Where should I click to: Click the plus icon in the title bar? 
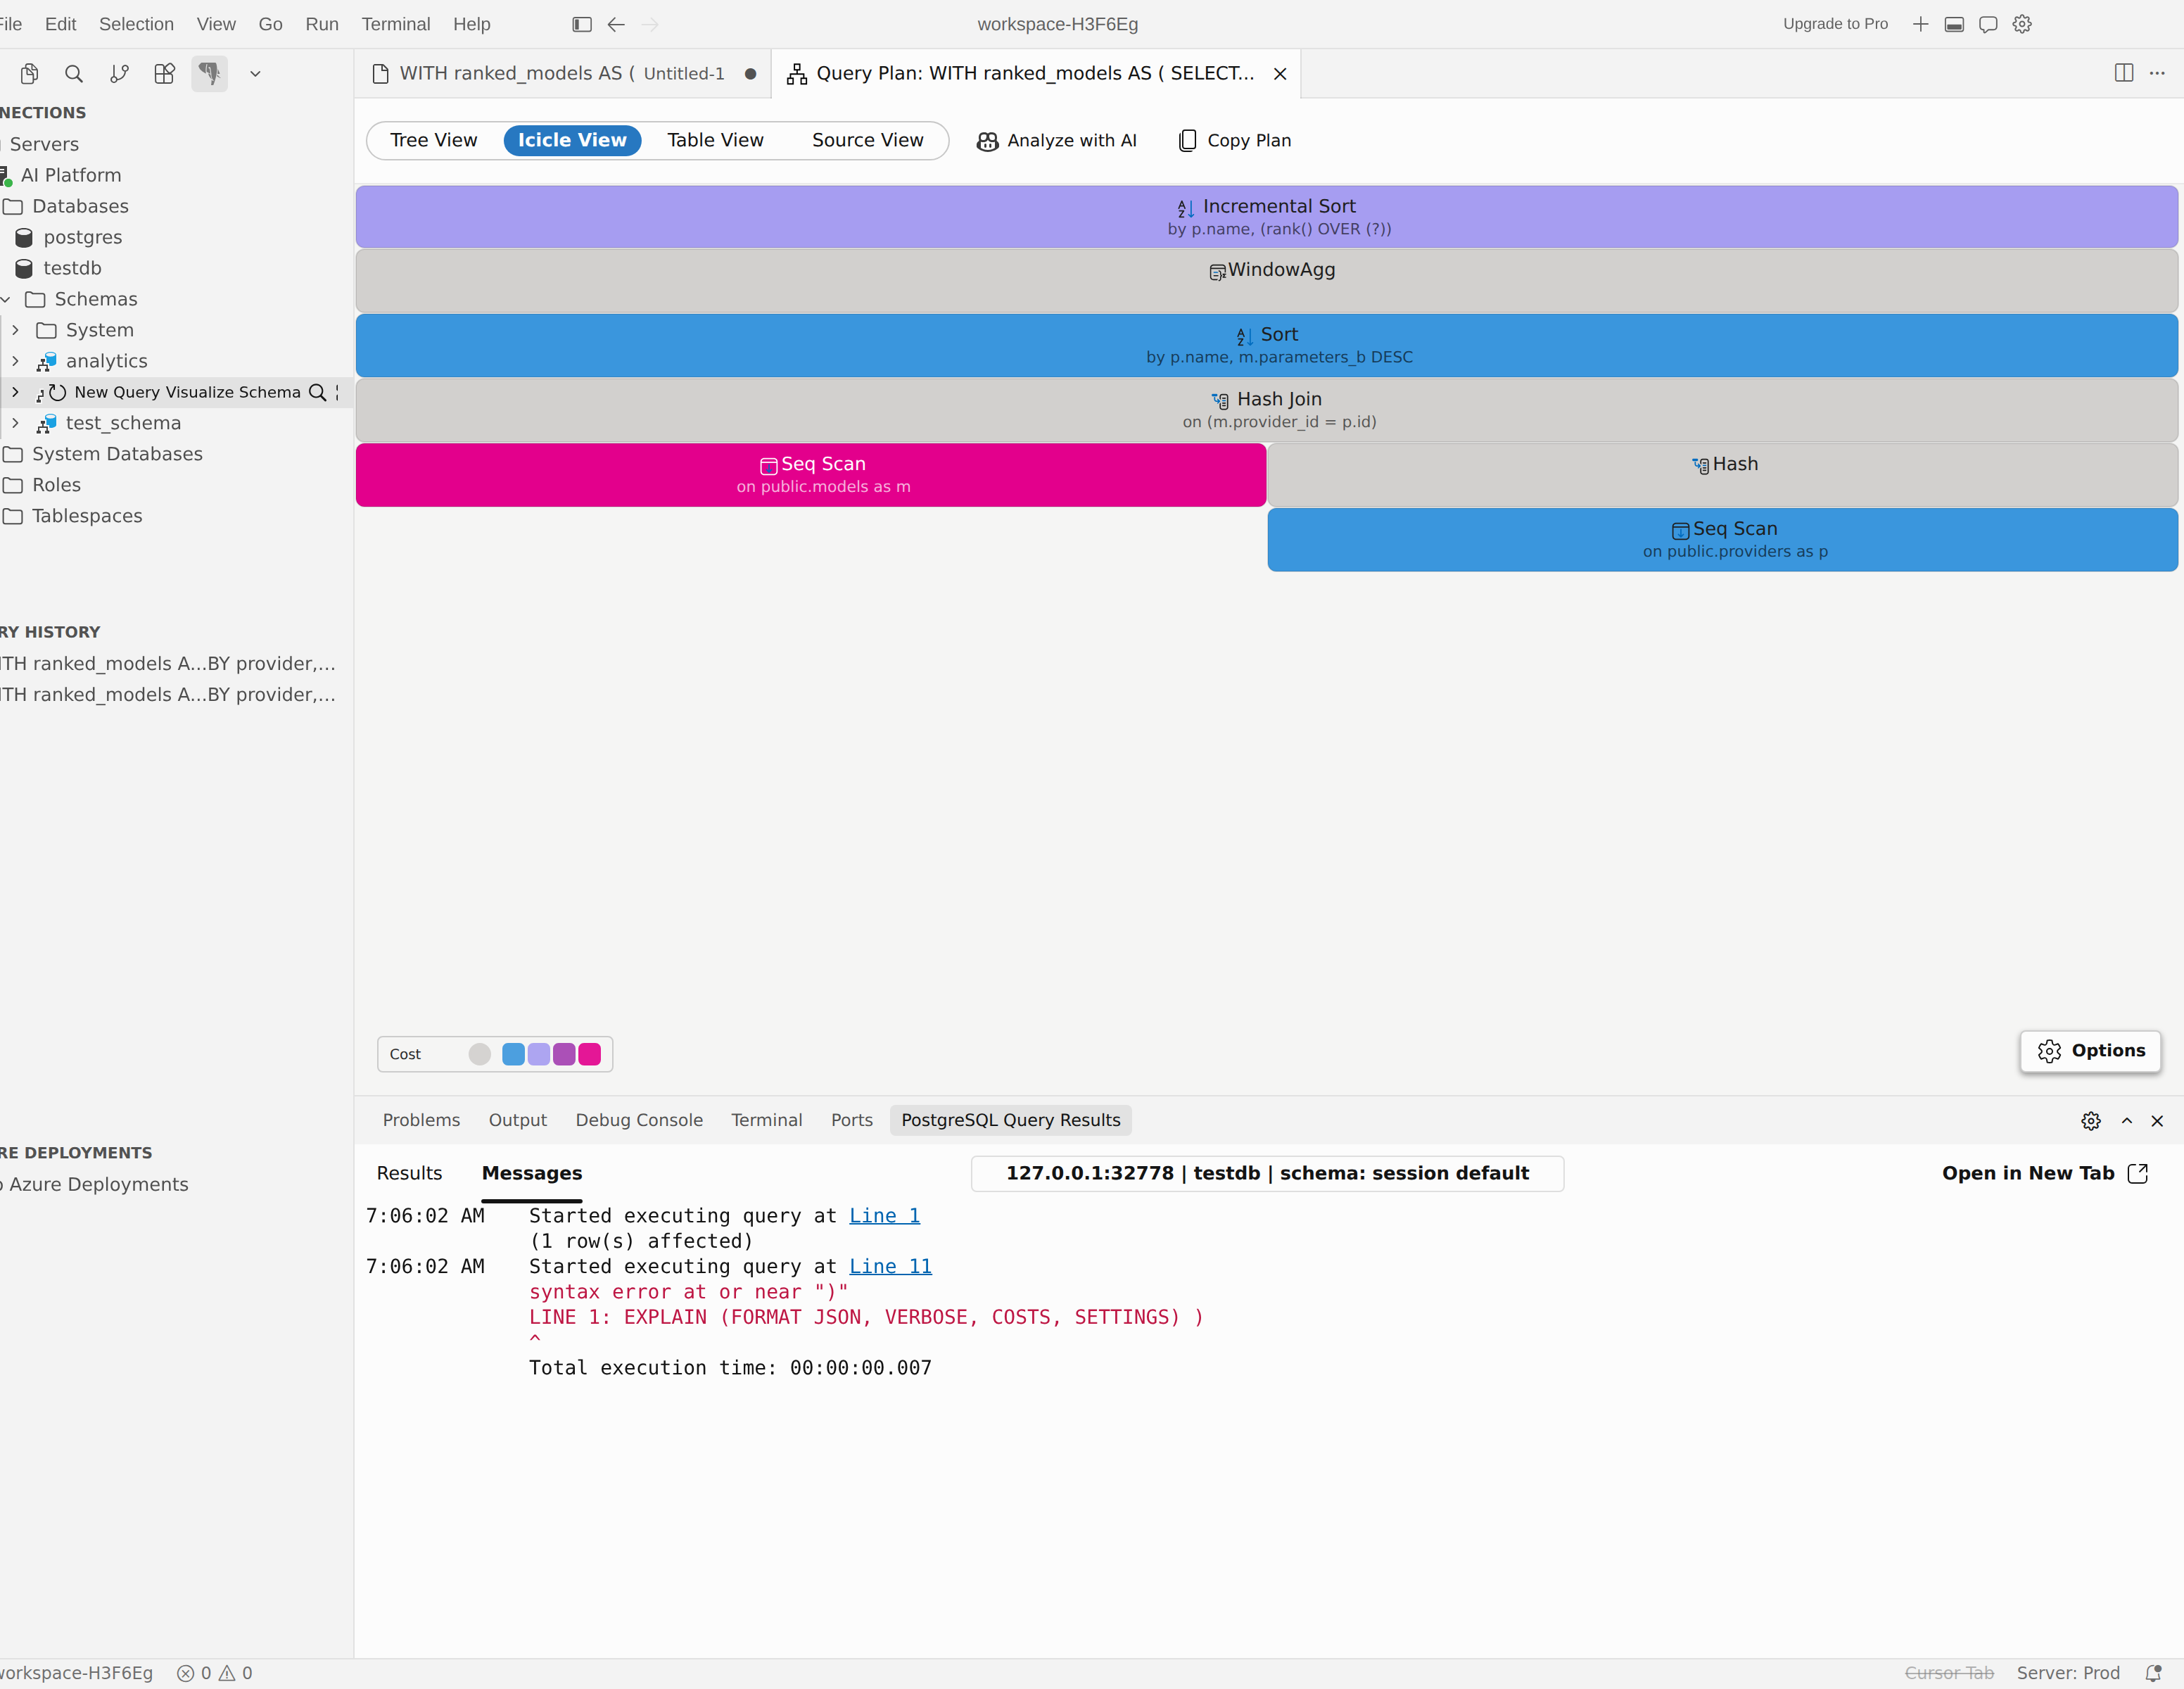pyautogui.click(x=1920, y=24)
